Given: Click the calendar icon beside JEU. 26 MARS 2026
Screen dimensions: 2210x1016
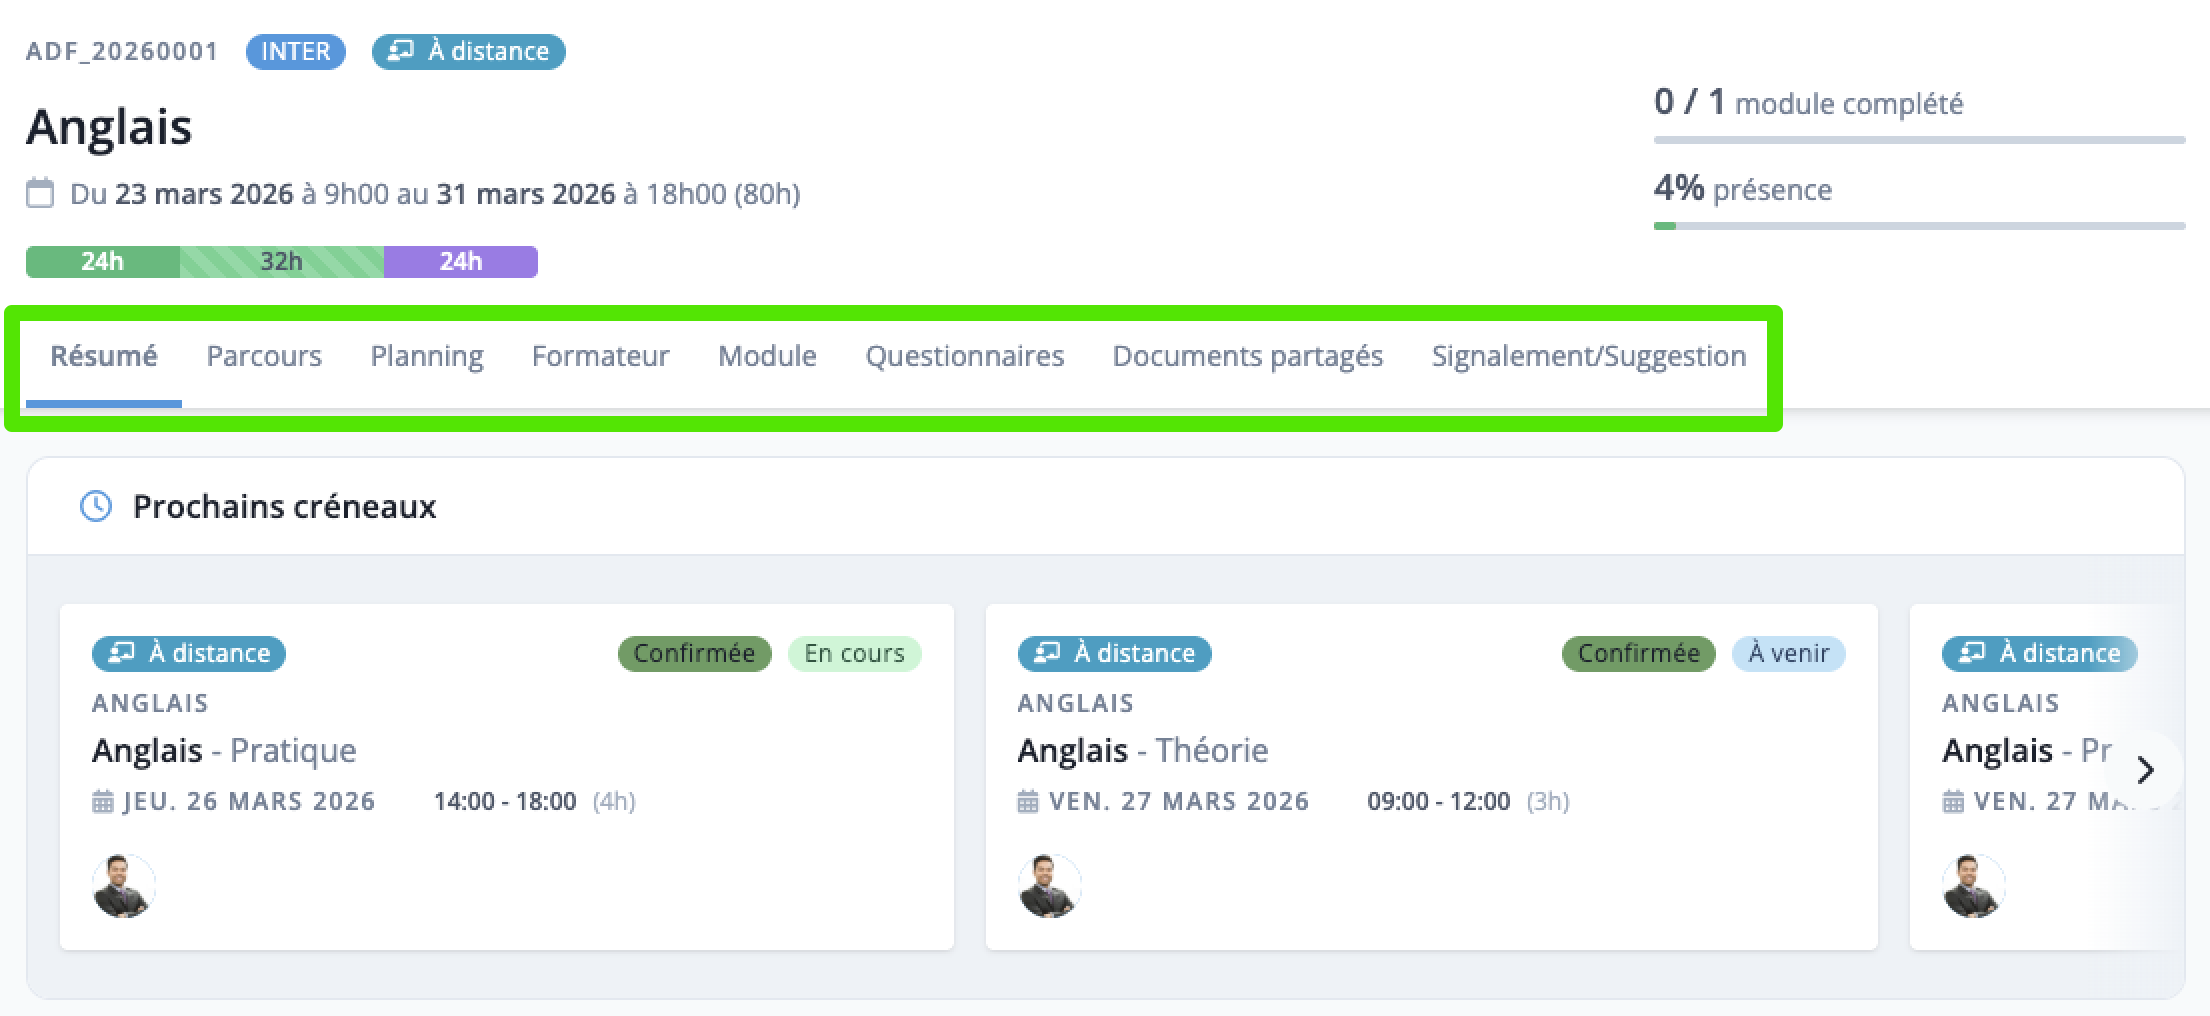Looking at the screenshot, I should pyautogui.click(x=102, y=801).
